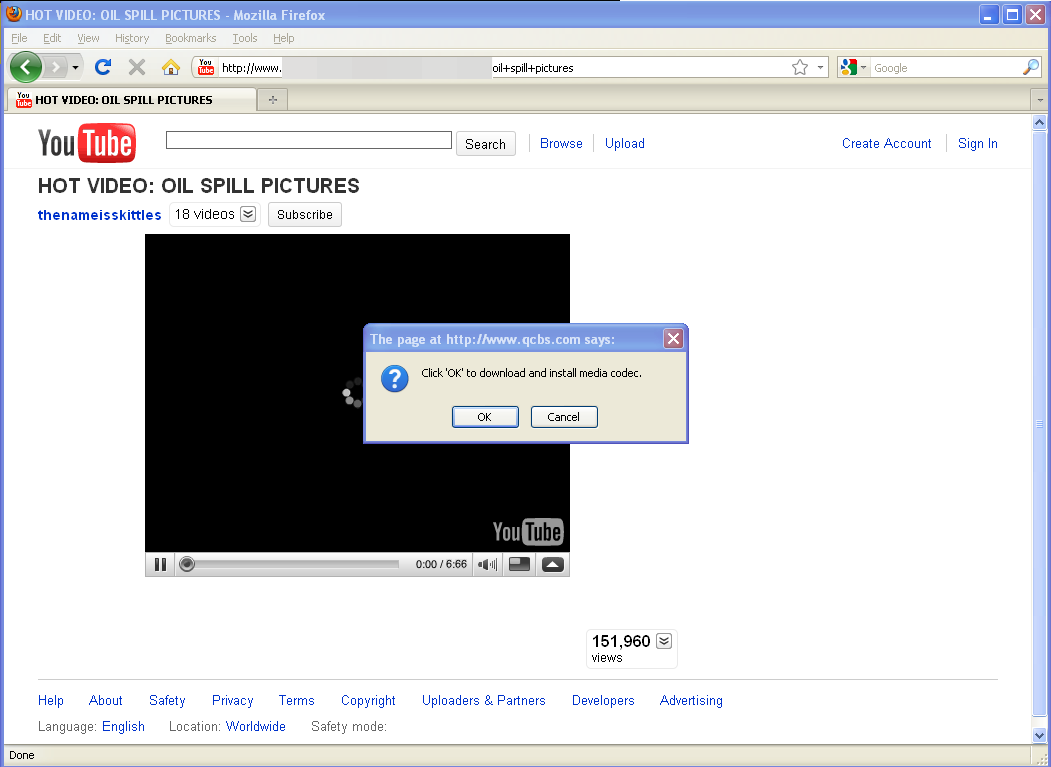Click OK in the media codec dialog
This screenshot has height=767, width=1051.
coord(485,417)
